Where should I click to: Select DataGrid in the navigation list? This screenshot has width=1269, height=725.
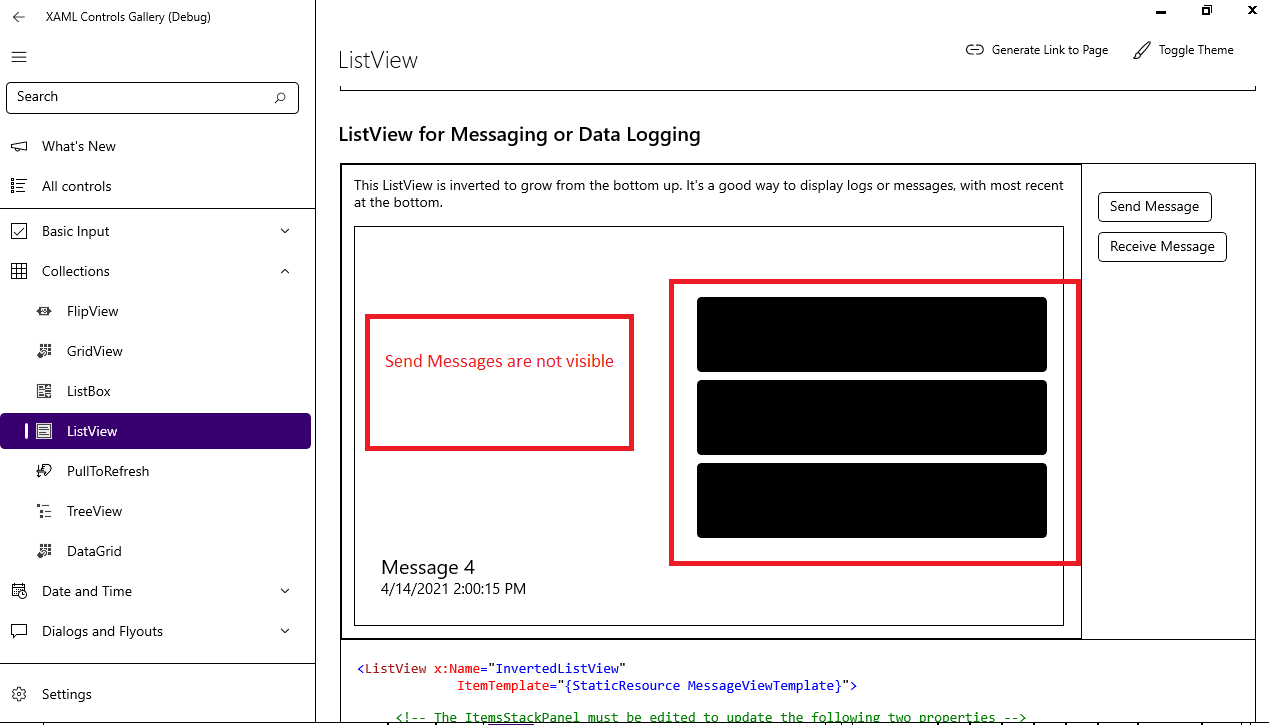point(156,551)
